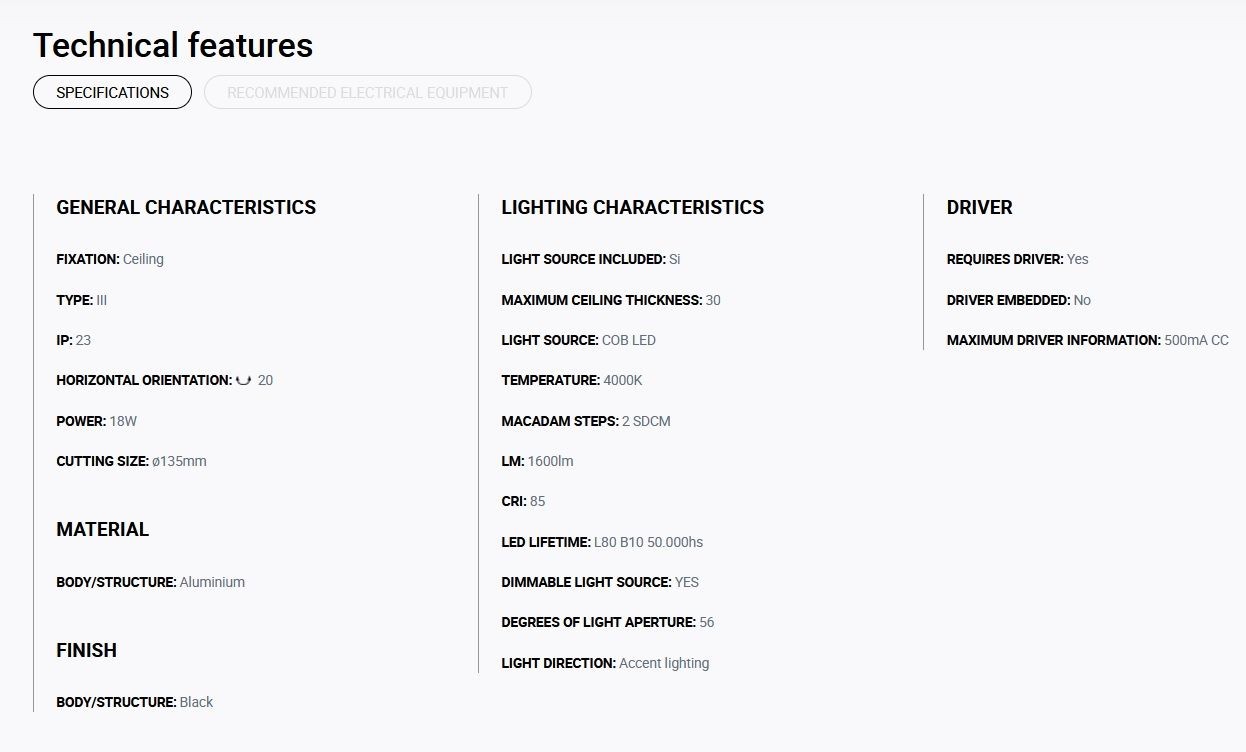Click the FIXATION: Ceiling row
Screen dimensions: 1246x752
pos(110,259)
